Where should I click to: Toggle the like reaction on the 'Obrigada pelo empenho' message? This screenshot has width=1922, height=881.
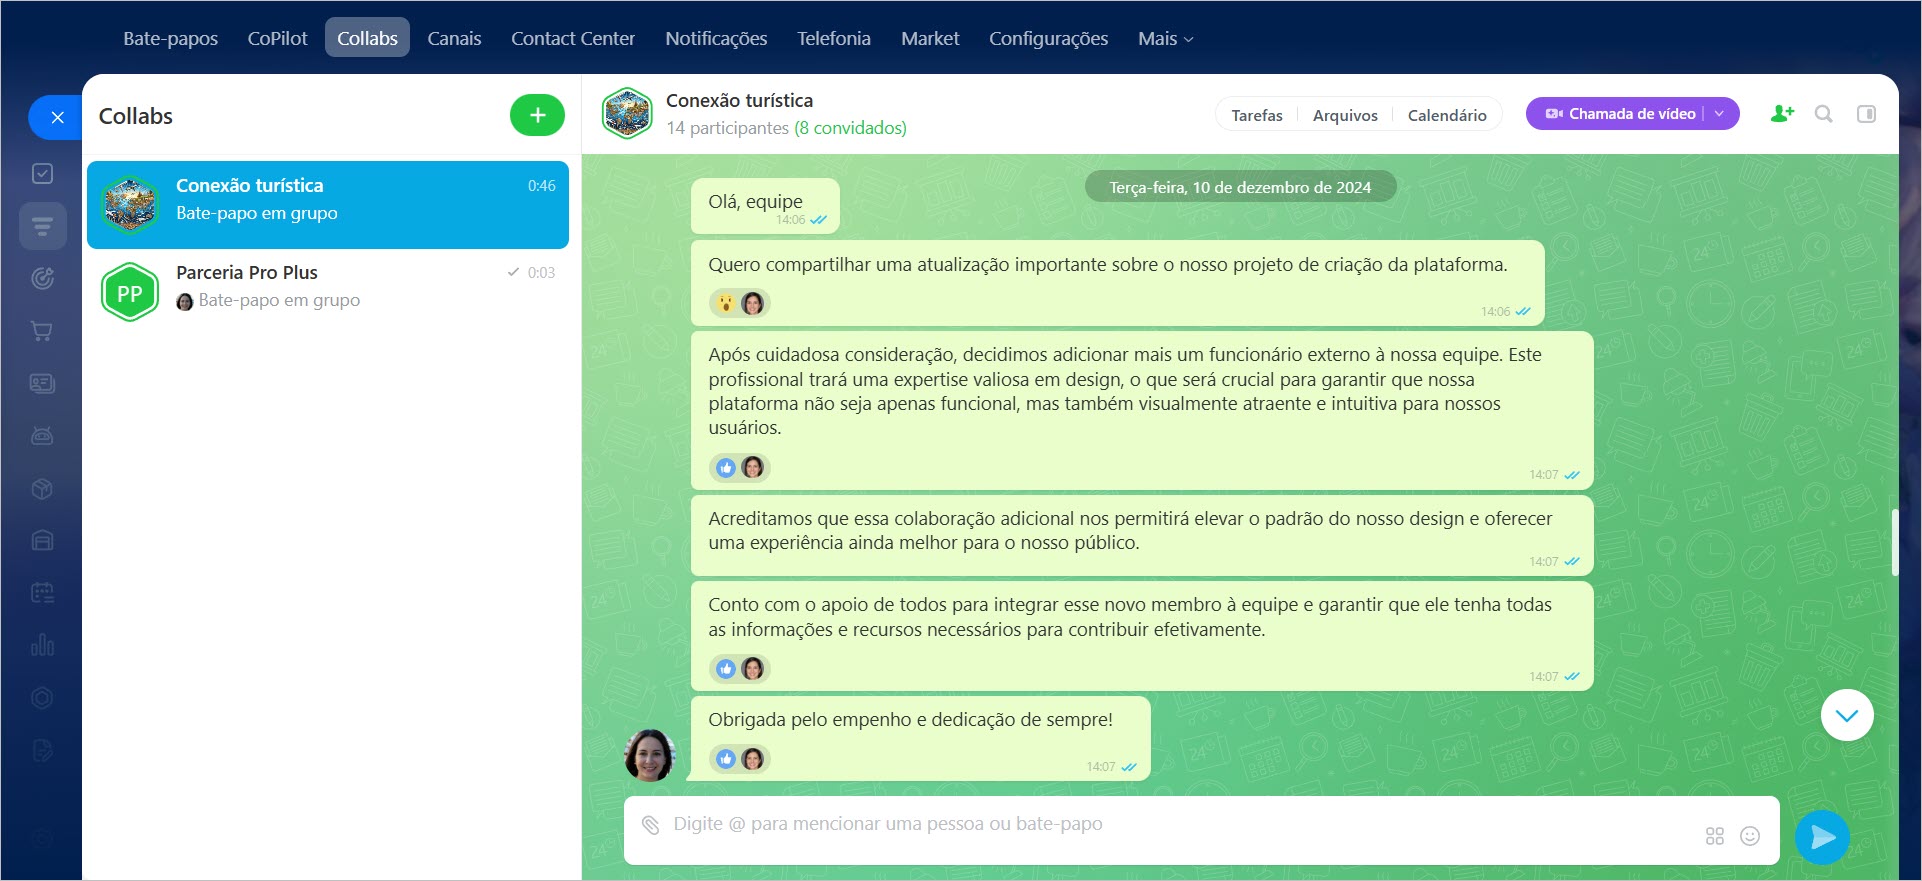coord(726,759)
